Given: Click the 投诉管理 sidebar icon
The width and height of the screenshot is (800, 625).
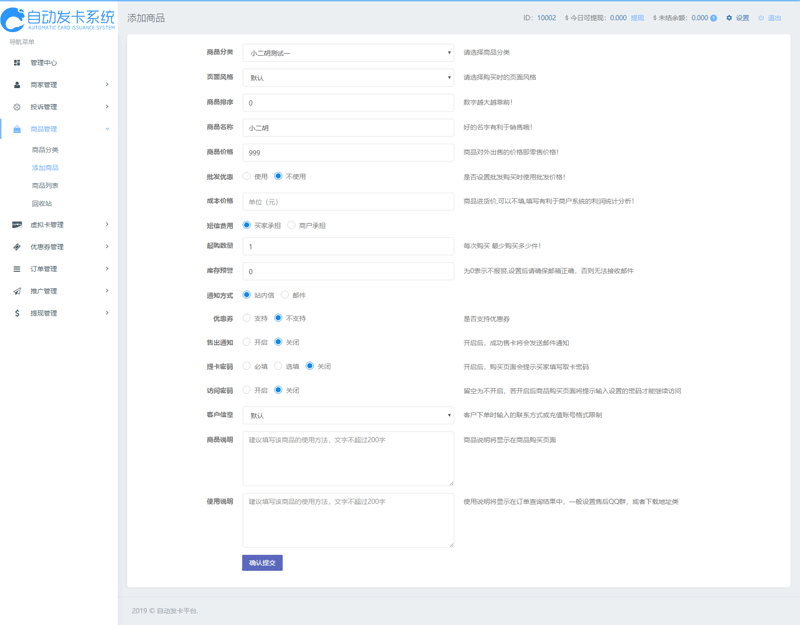Looking at the screenshot, I should [17, 107].
